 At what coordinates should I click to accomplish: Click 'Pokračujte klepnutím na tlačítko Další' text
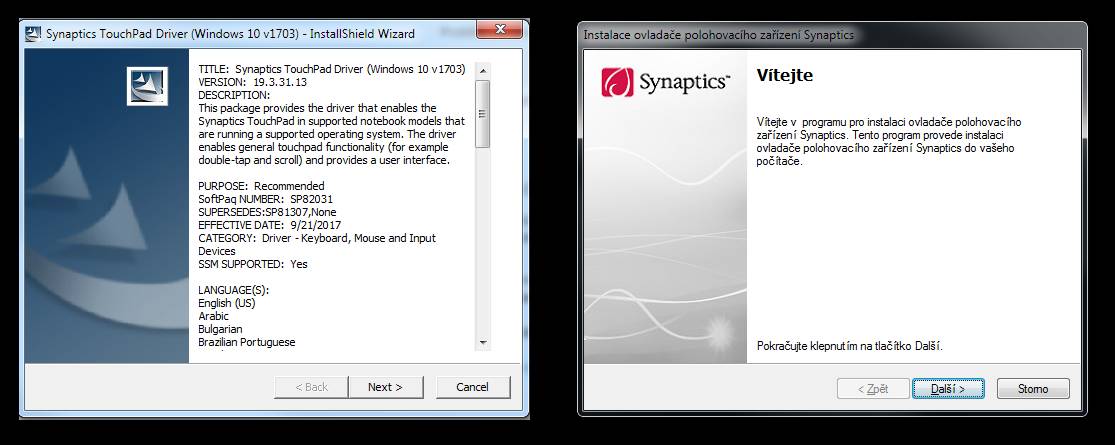click(850, 346)
